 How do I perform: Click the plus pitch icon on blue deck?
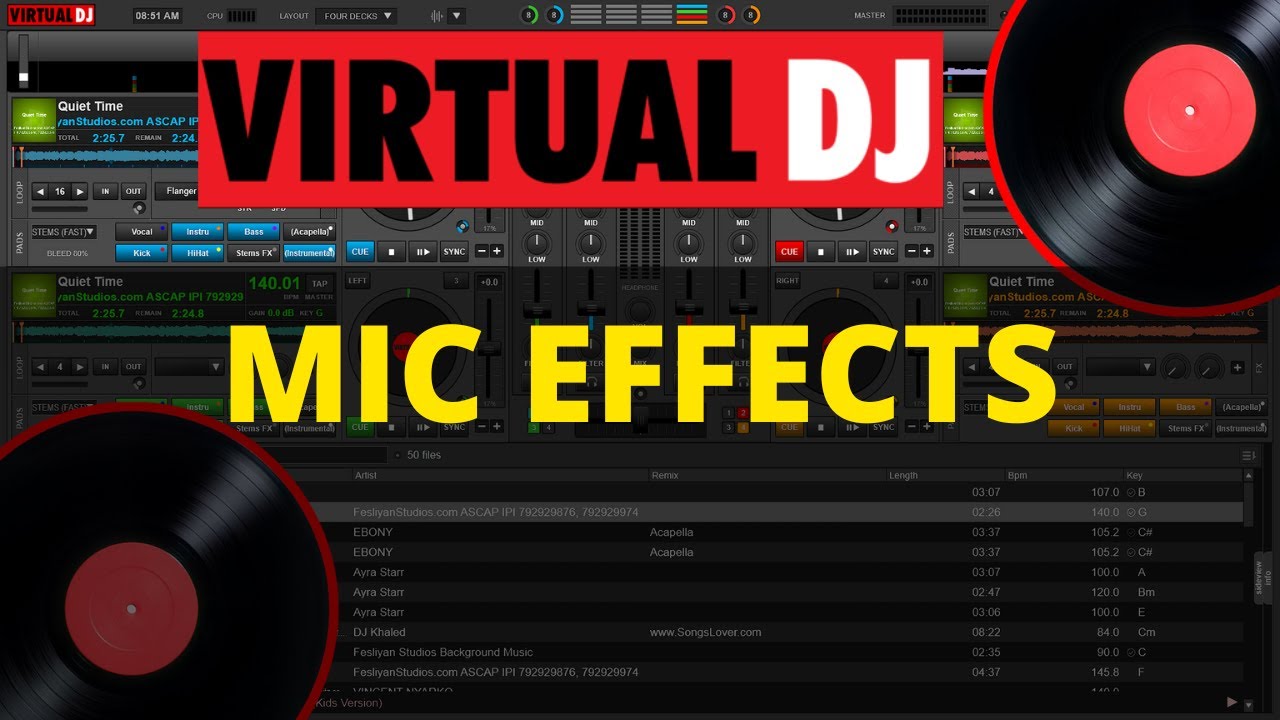497,252
